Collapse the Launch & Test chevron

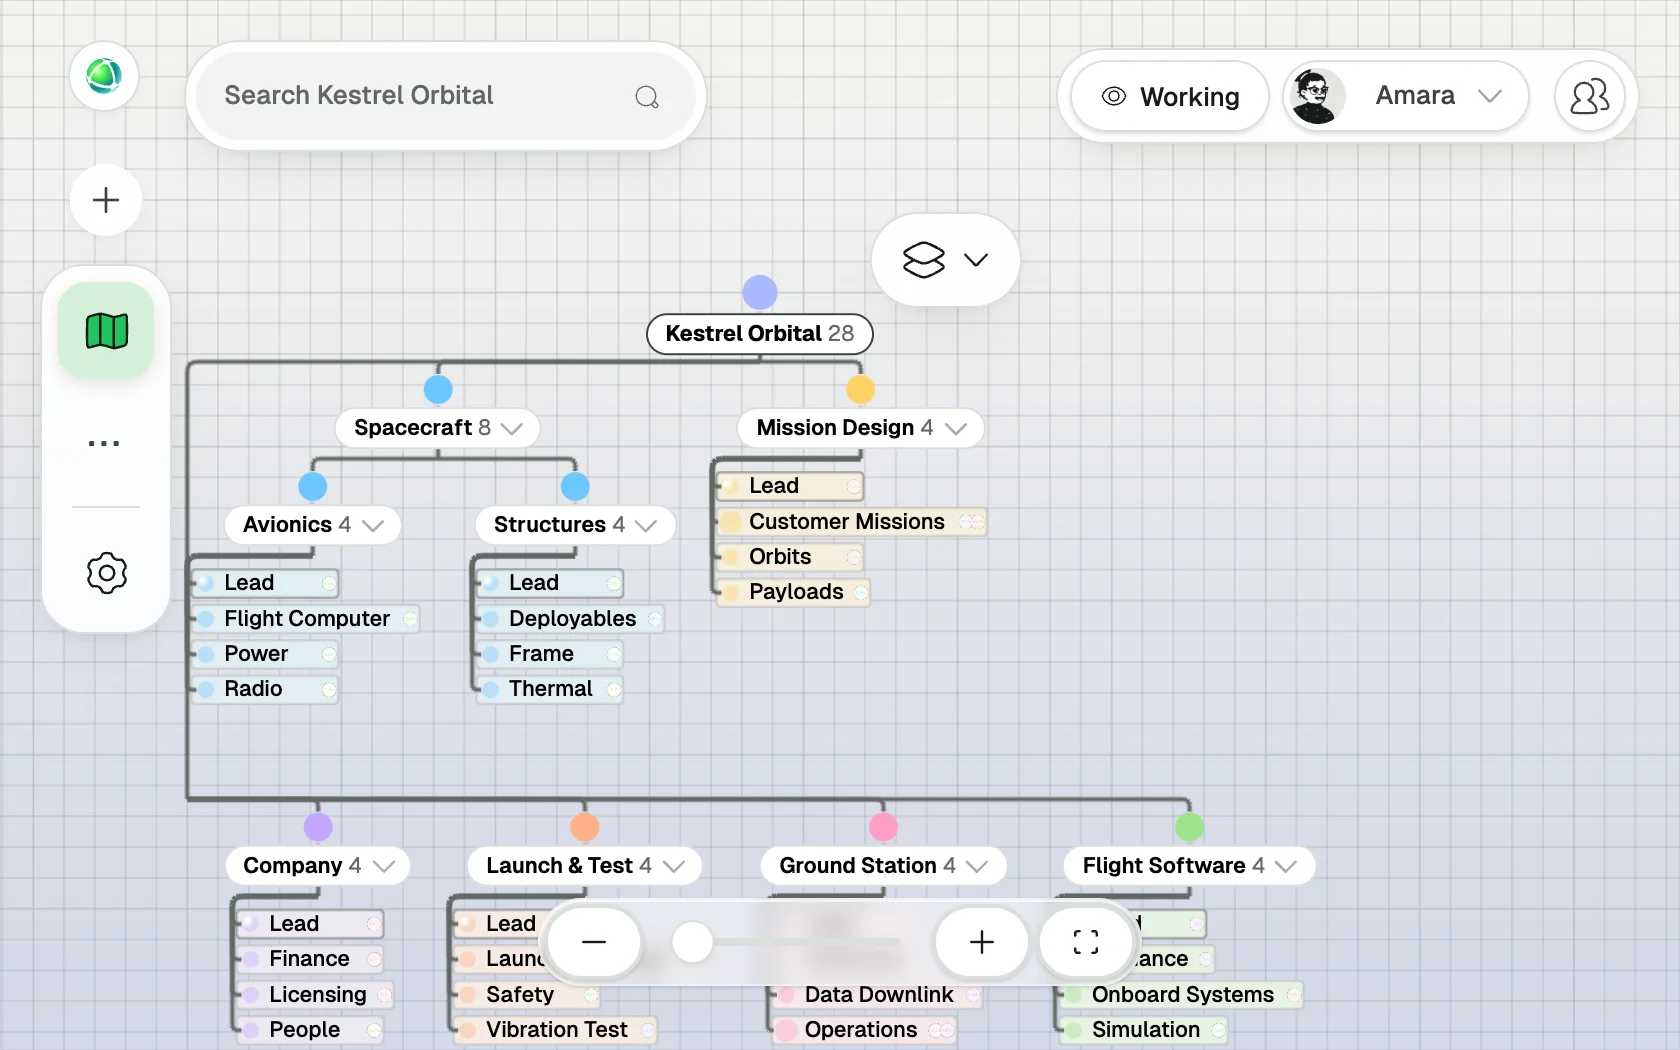pyautogui.click(x=674, y=866)
